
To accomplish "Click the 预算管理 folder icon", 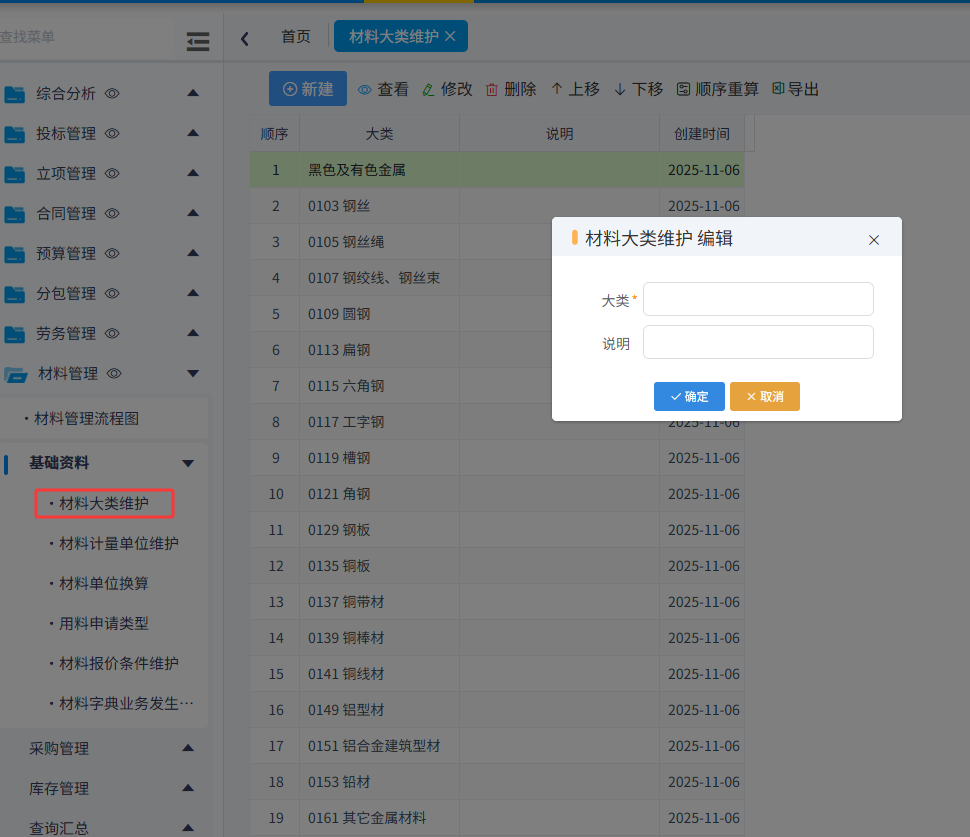I will coord(14,254).
